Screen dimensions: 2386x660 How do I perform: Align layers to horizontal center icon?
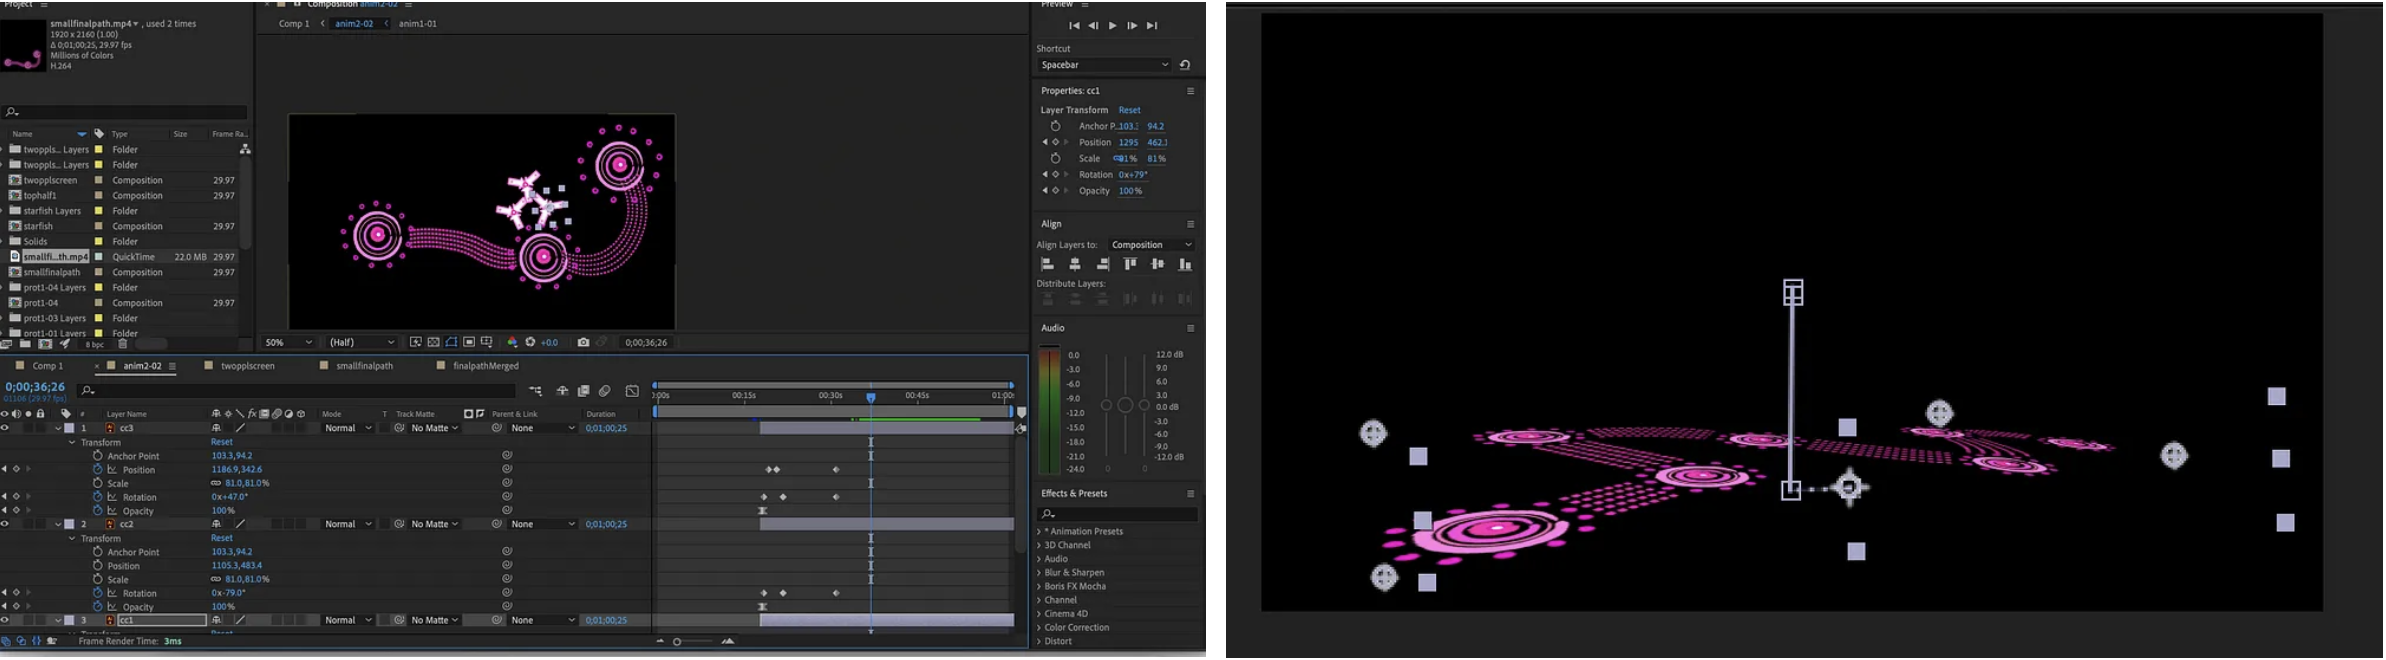[x=1075, y=264]
